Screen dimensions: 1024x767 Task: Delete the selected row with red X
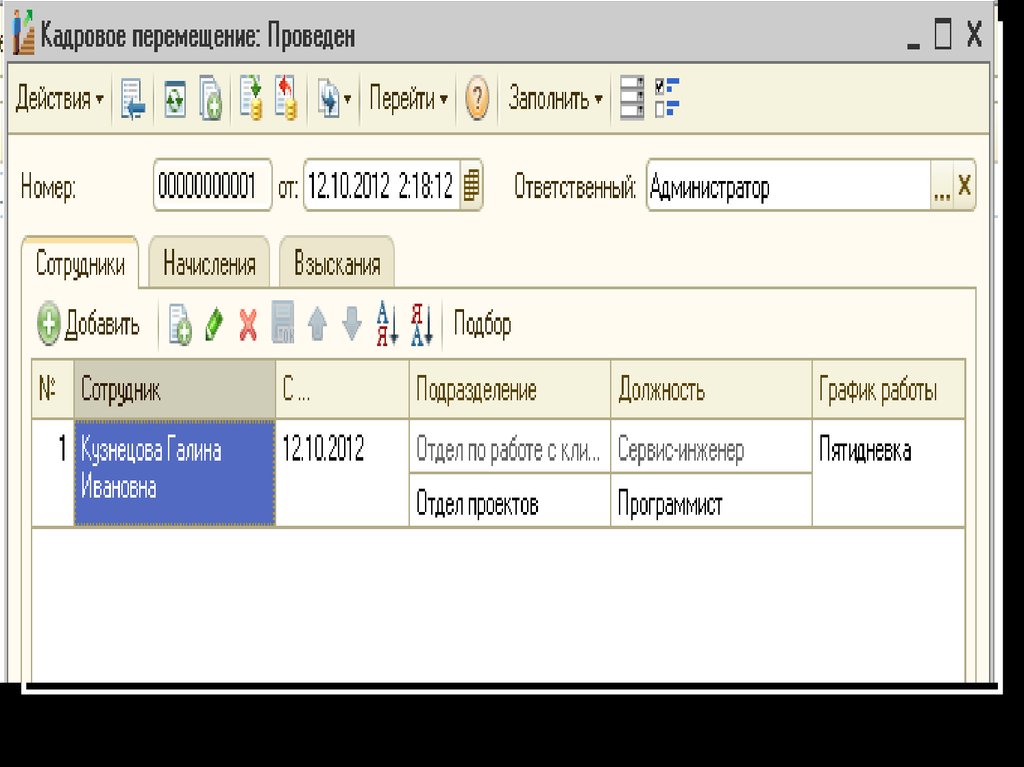[x=248, y=325]
